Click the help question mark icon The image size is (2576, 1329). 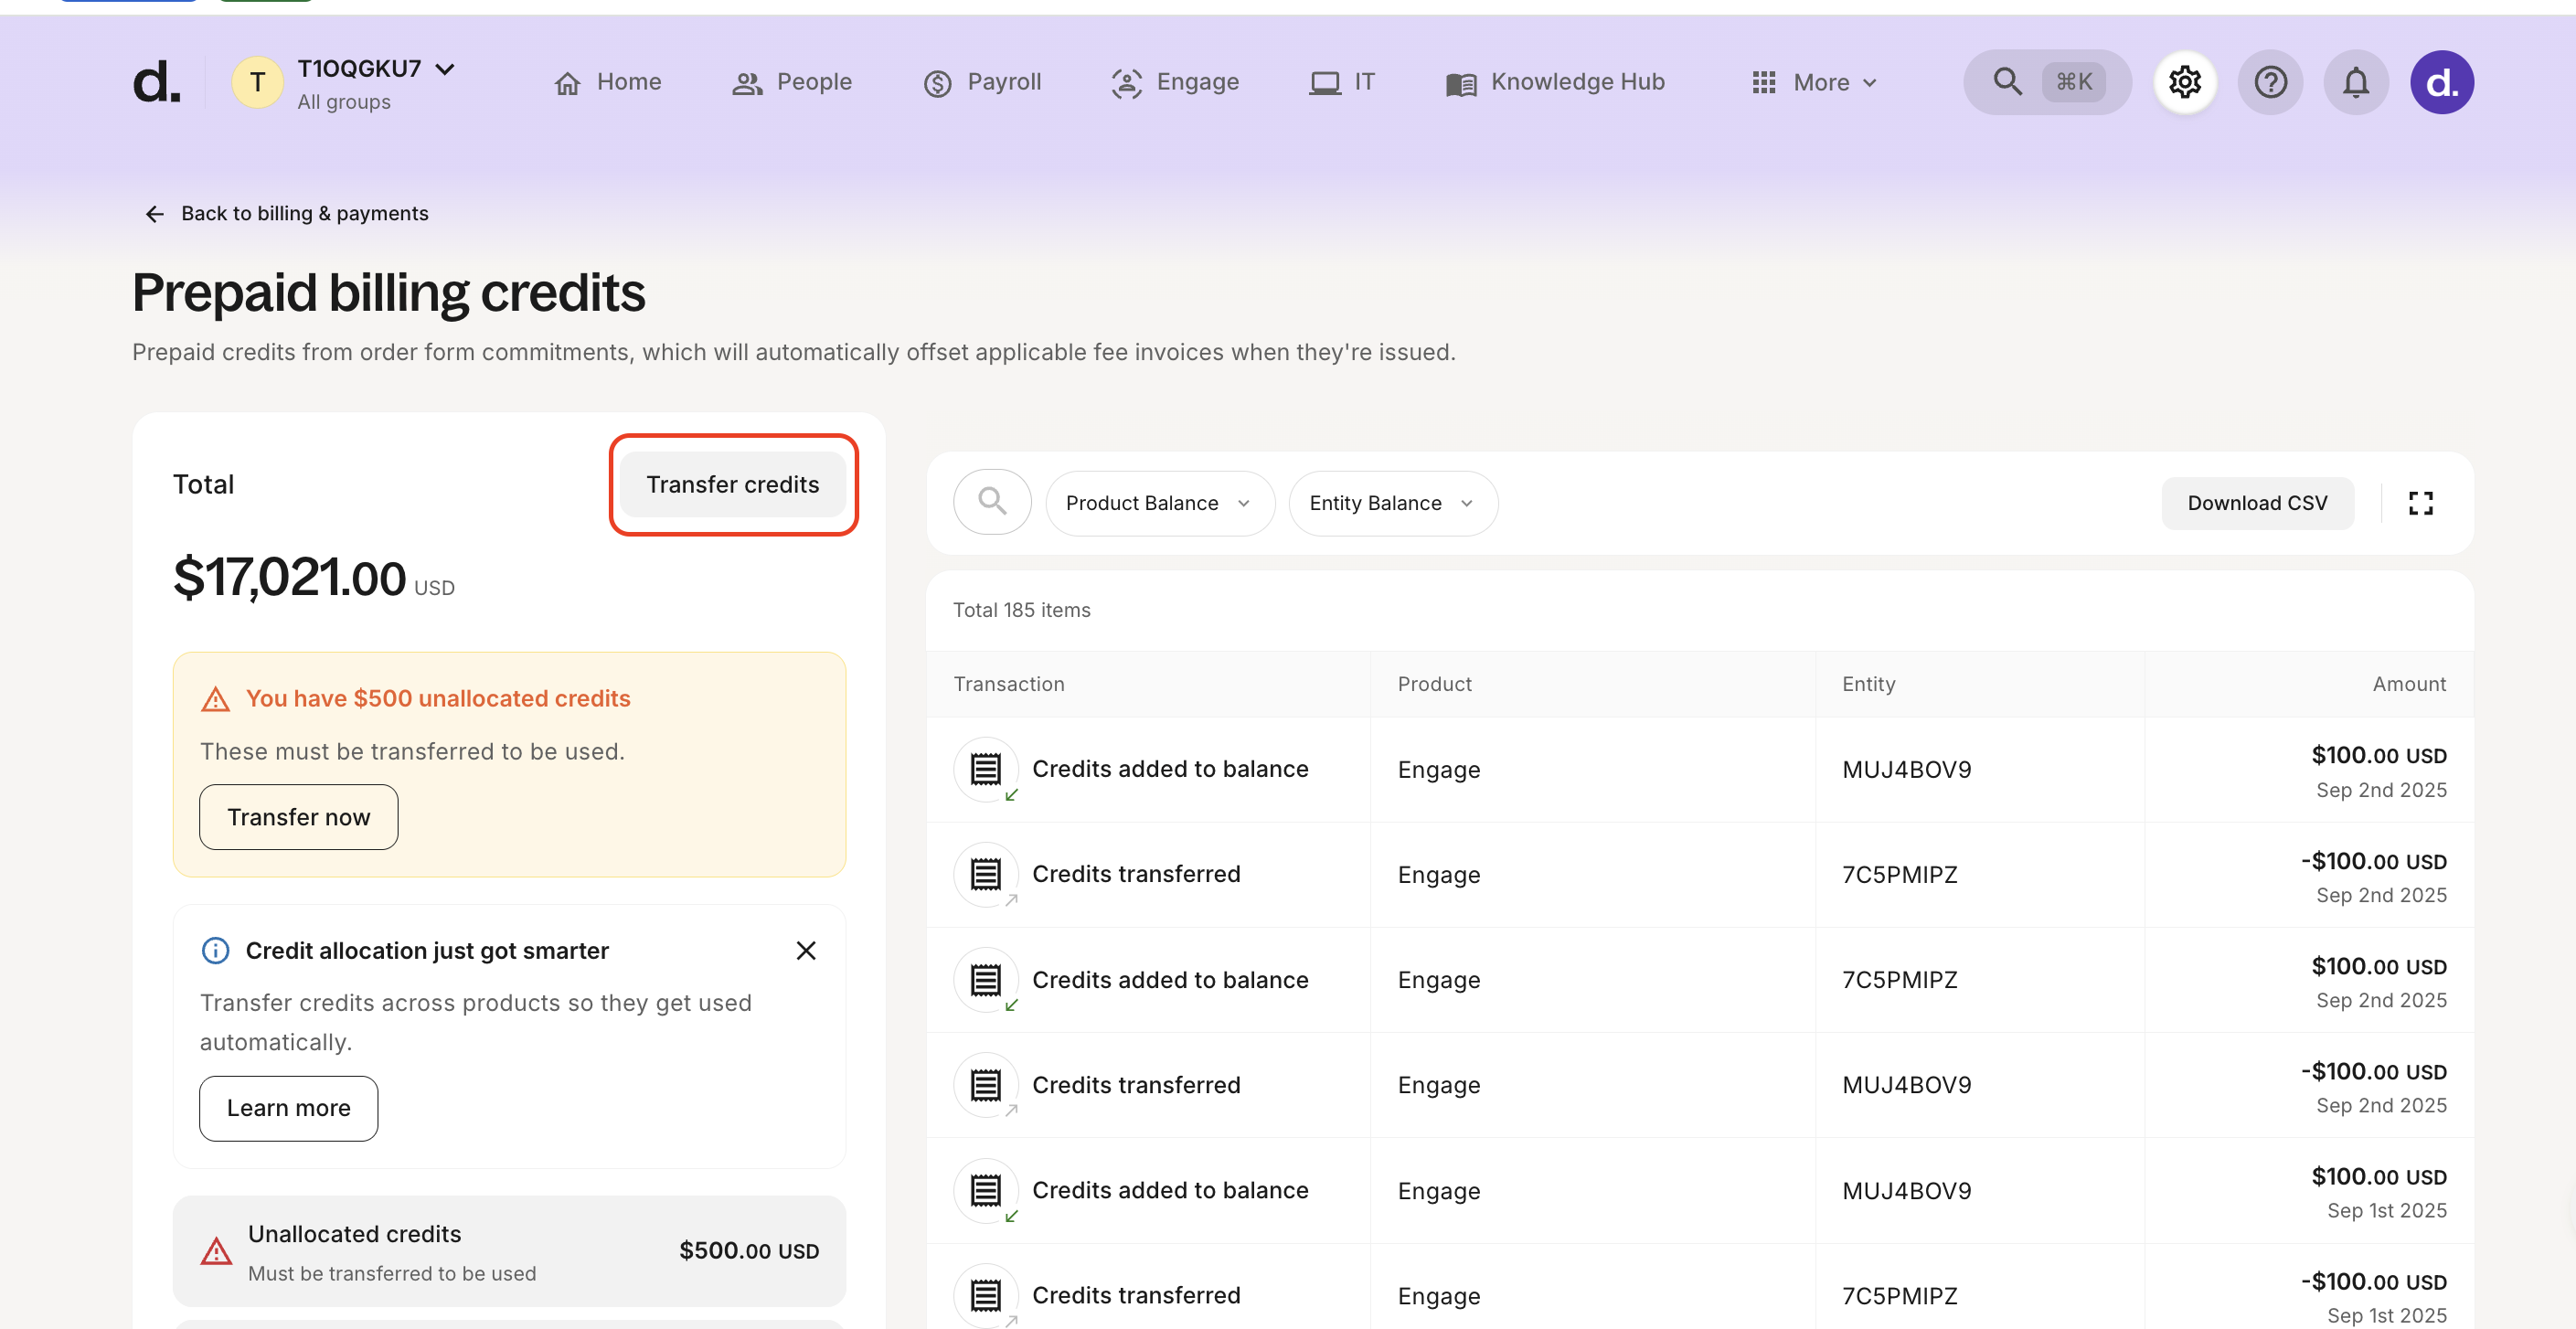click(2270, 82)
